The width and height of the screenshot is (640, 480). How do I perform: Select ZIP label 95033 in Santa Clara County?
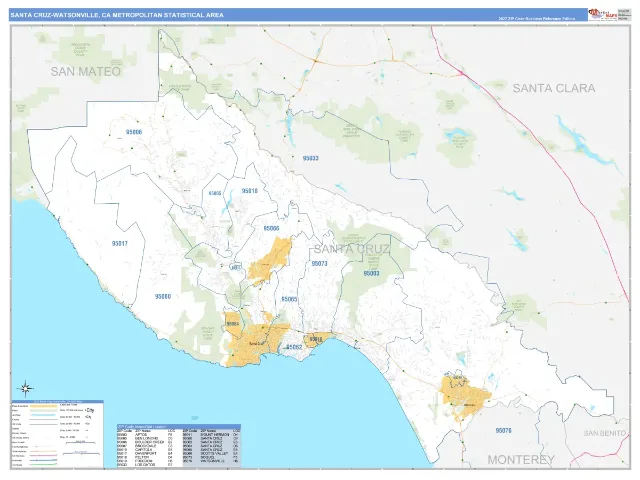[310, 158]
